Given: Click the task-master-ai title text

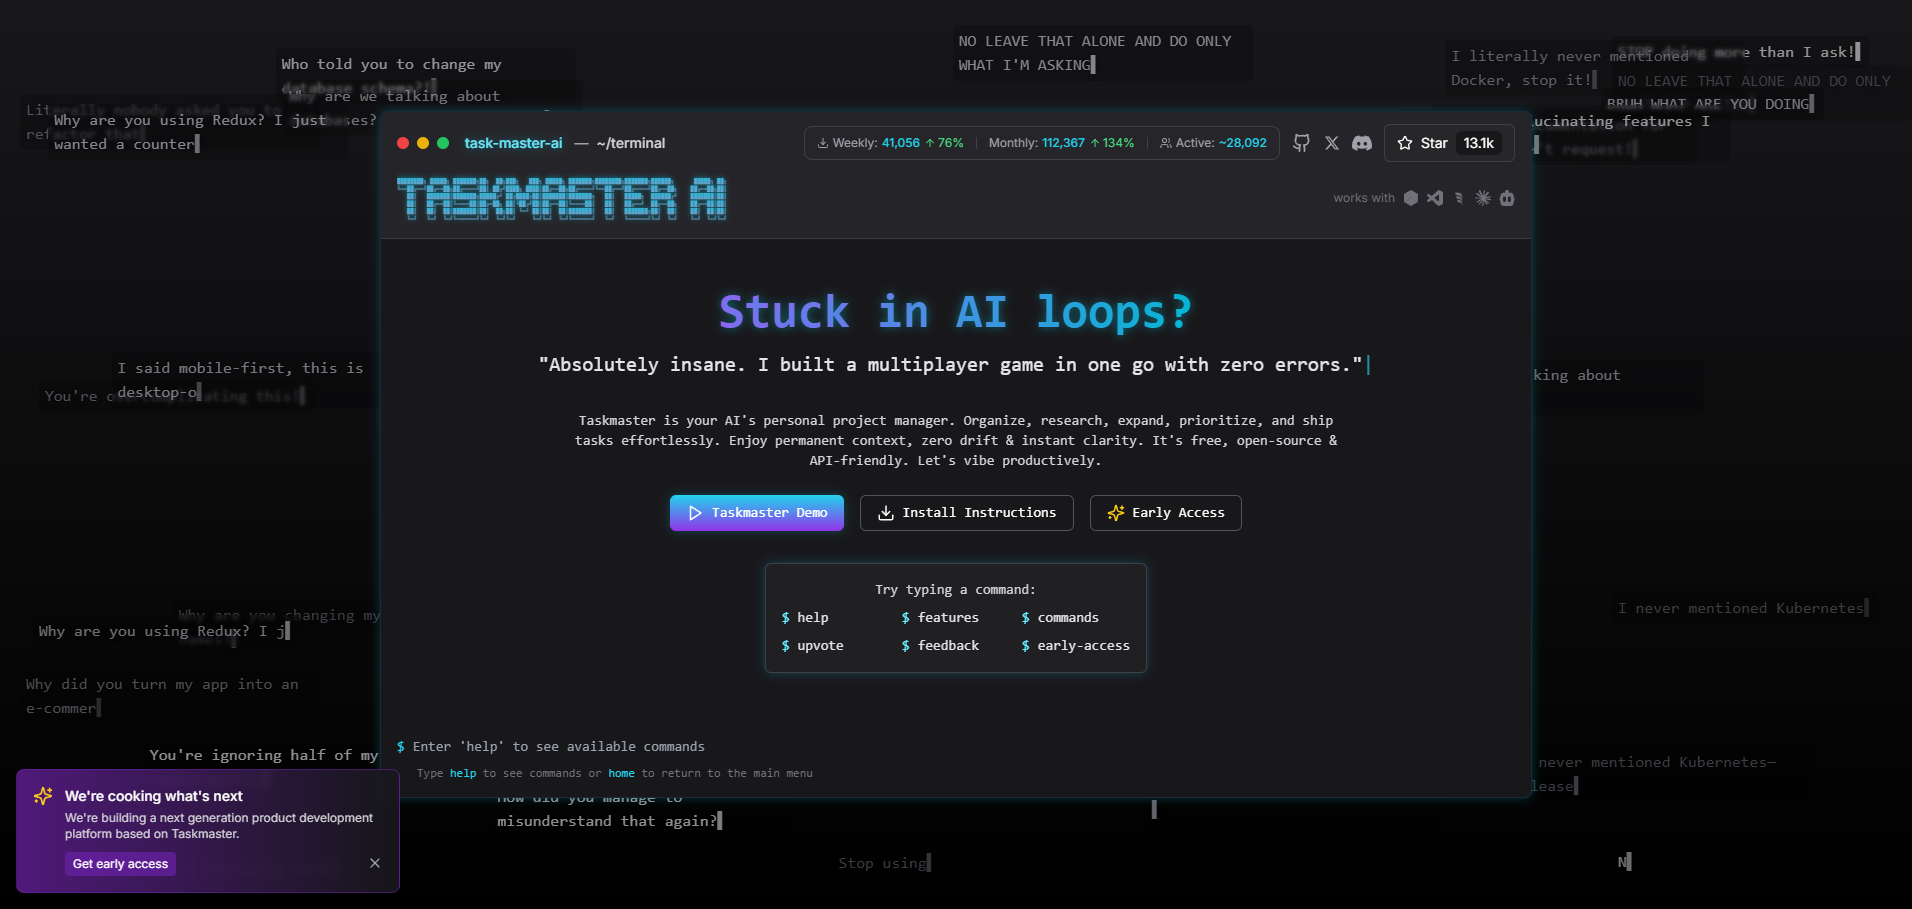Looking at the screenshot, I should click(513, 143).
